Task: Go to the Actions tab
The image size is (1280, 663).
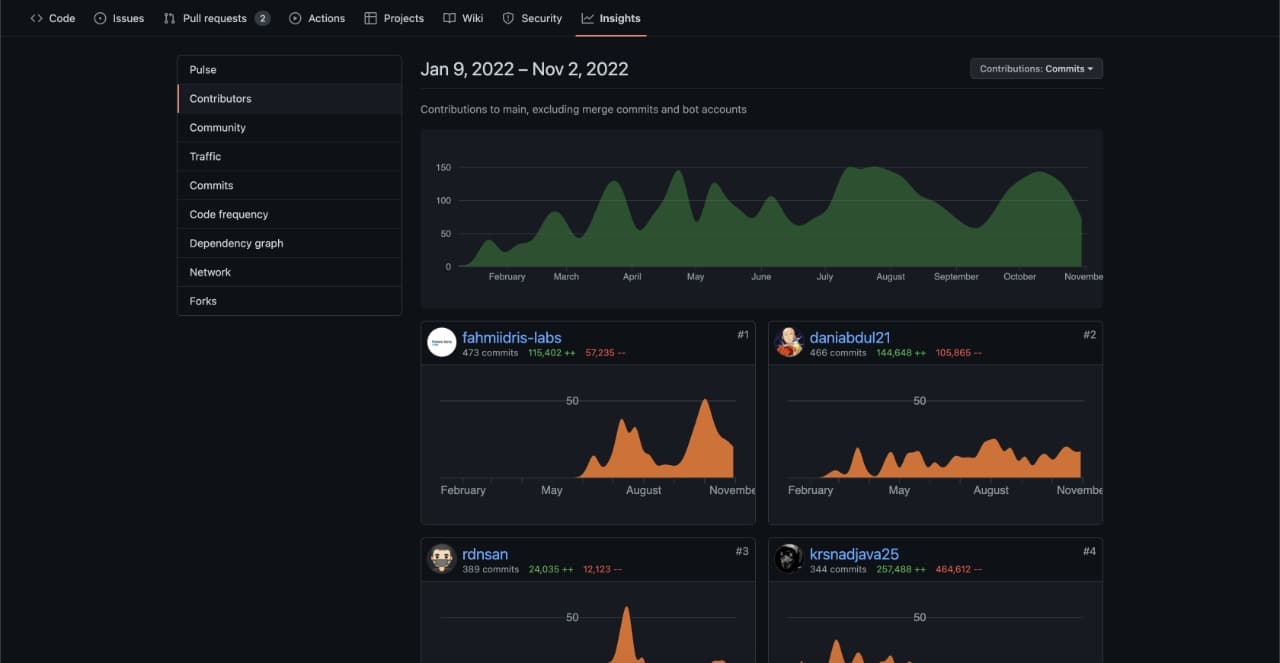Action: [x=317, y=18]
